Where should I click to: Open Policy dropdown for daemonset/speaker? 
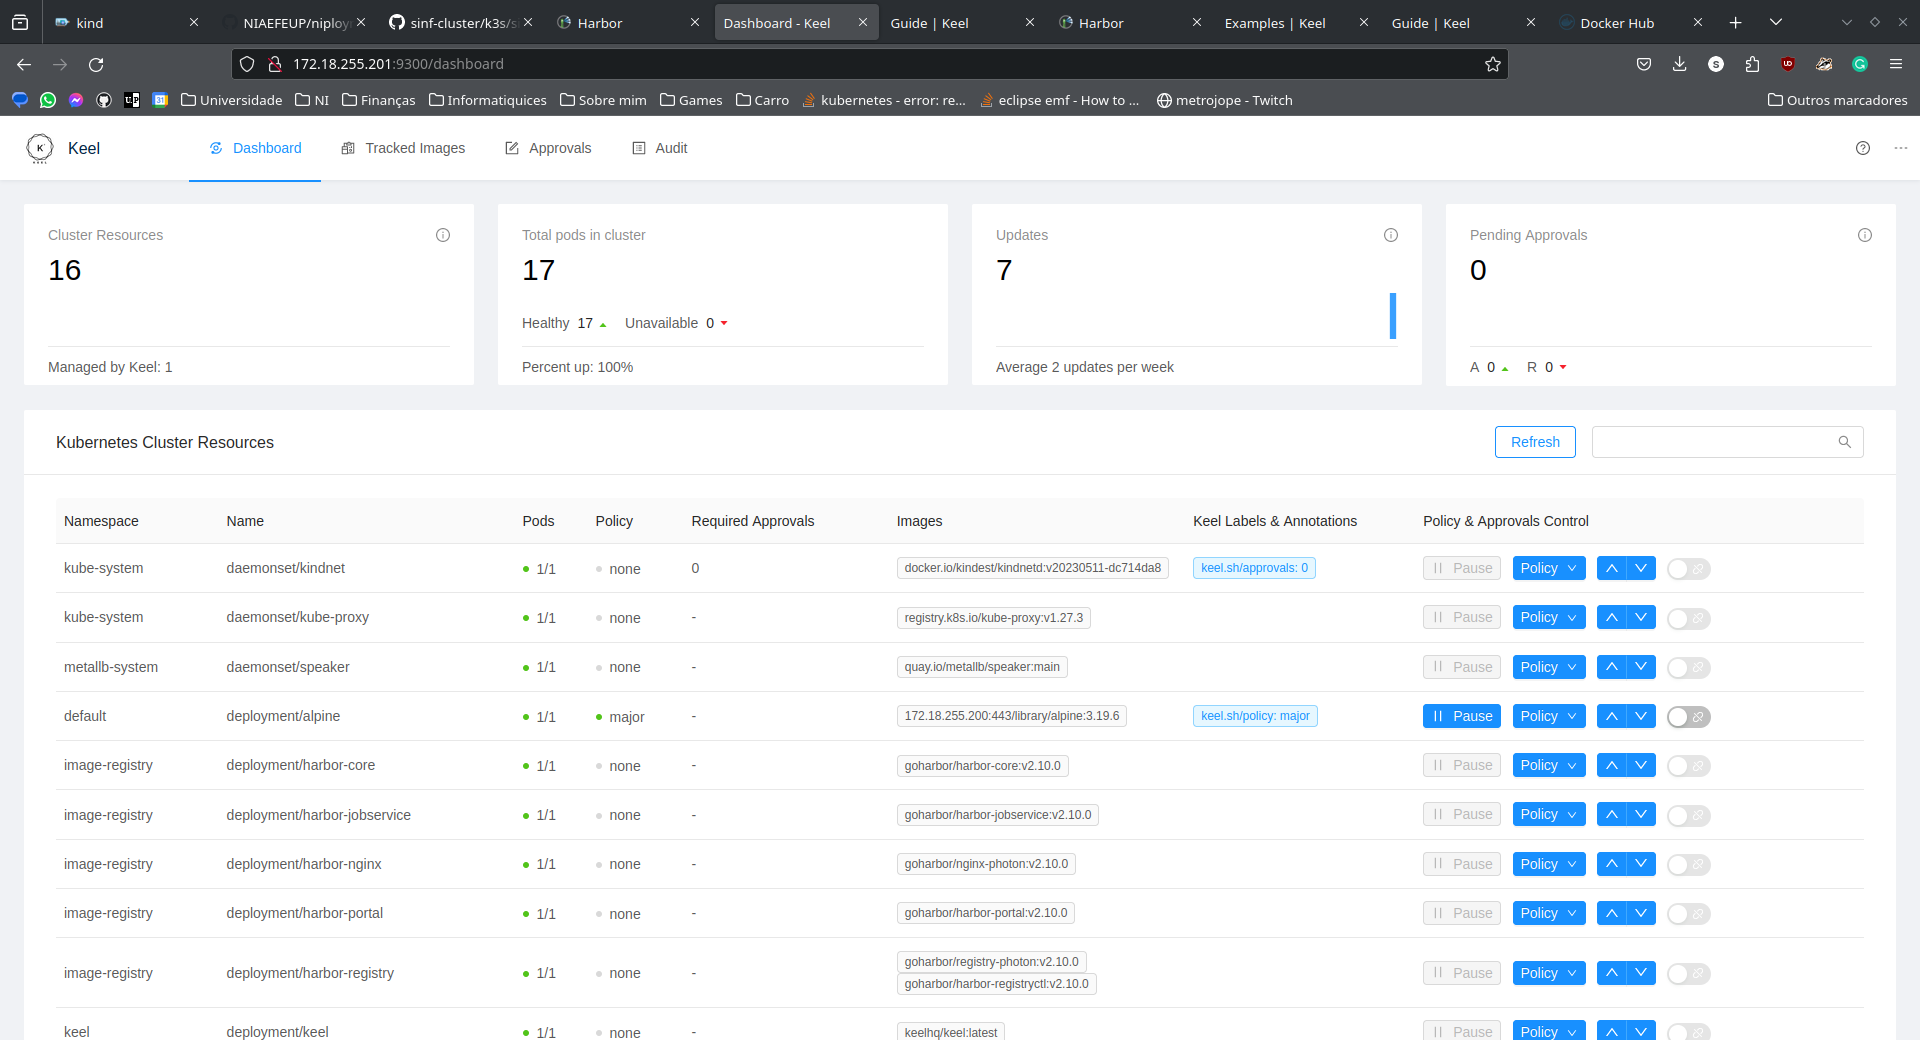(1549, 667)
